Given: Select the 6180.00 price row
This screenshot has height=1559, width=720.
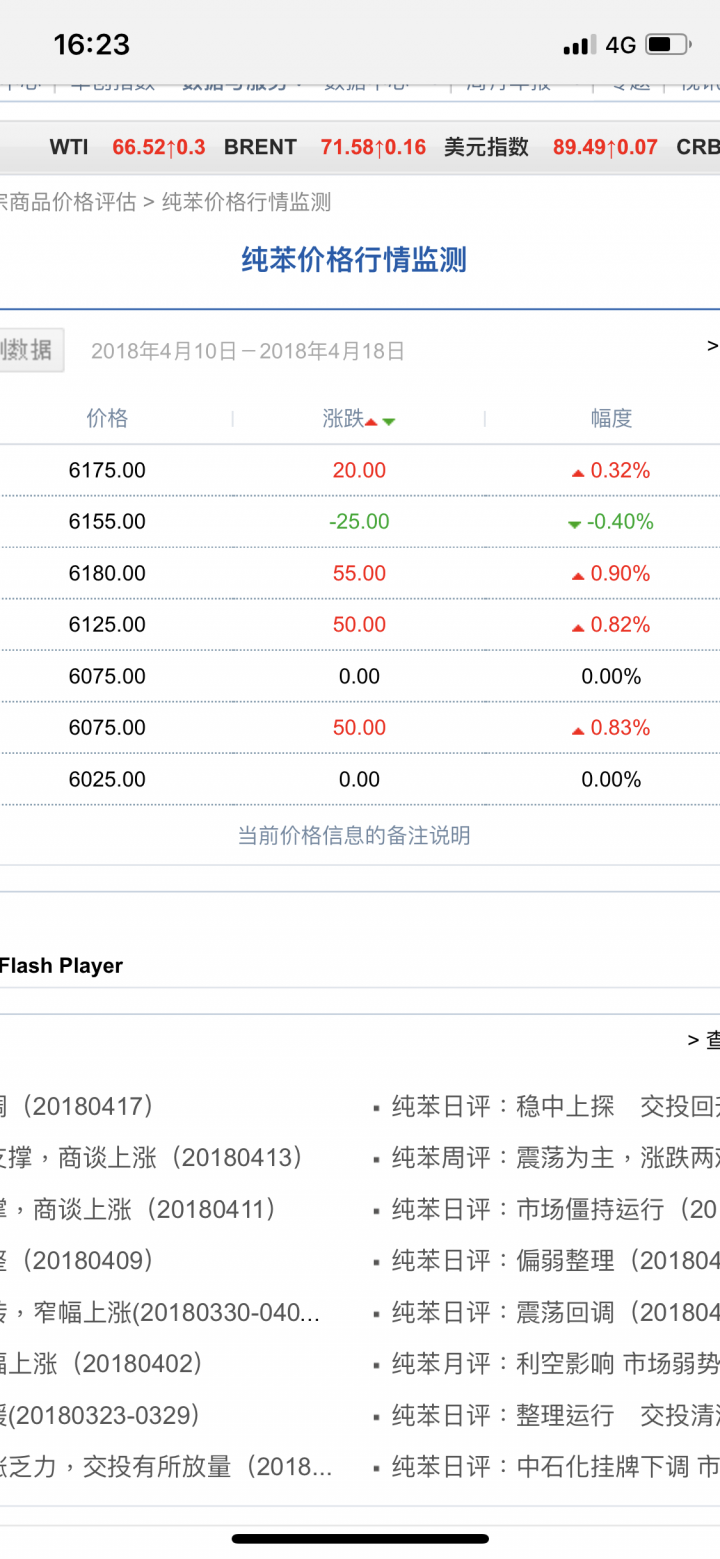Looking at the screenshot, I should [107, 574].
